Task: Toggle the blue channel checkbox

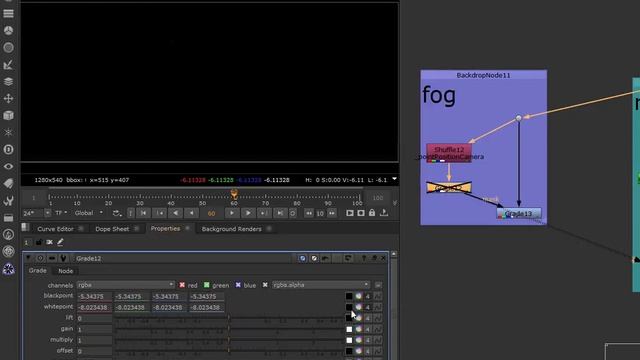Action: 238,285
